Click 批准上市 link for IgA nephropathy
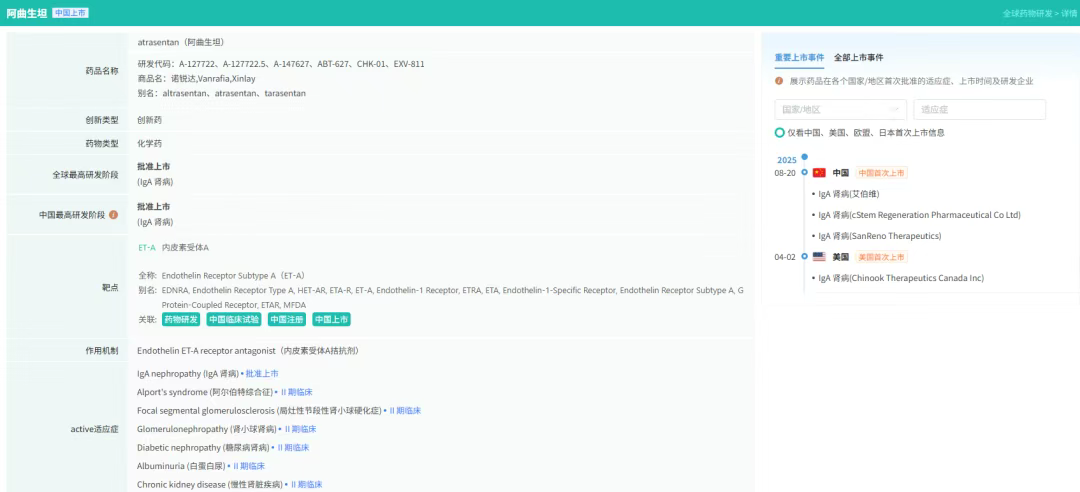Screen dimensions: 1080x492 coord(262,373)
